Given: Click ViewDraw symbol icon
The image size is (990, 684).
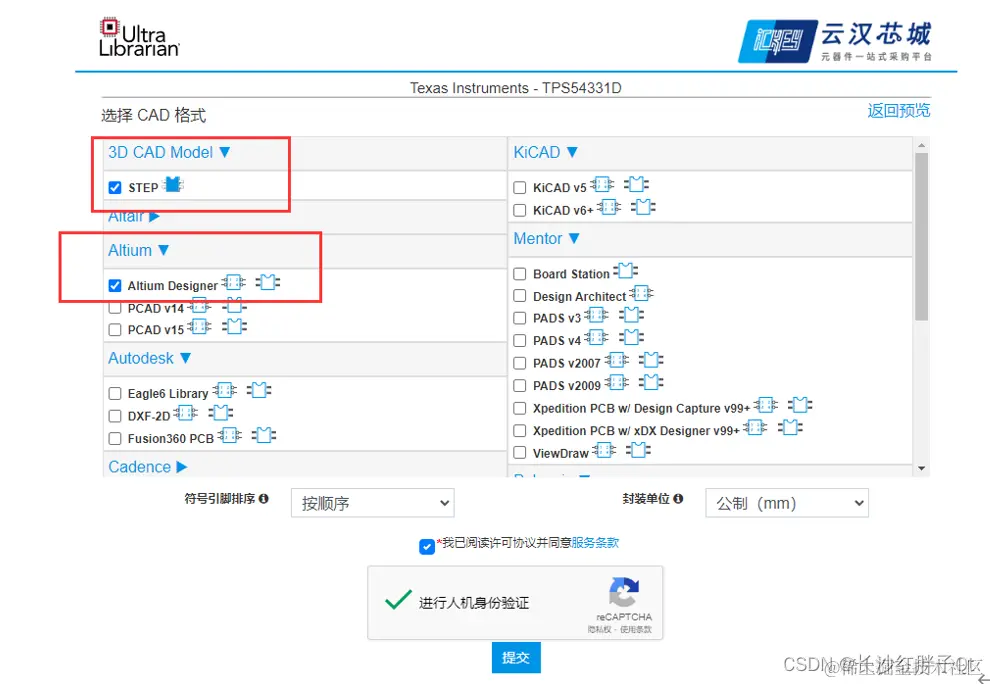Looking at the screenshot, I should pos(604,450).
